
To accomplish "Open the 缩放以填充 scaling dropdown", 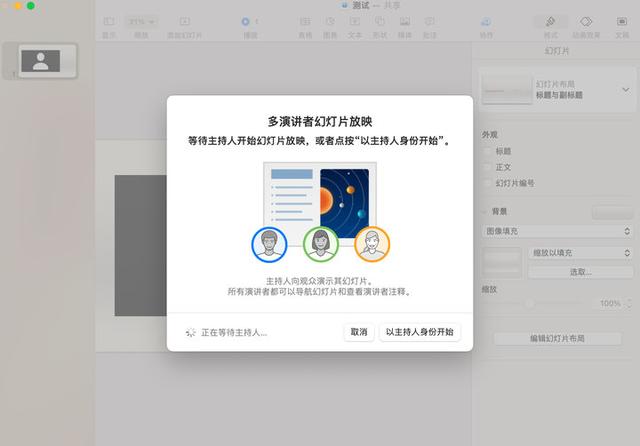I will tap(581, 253).
